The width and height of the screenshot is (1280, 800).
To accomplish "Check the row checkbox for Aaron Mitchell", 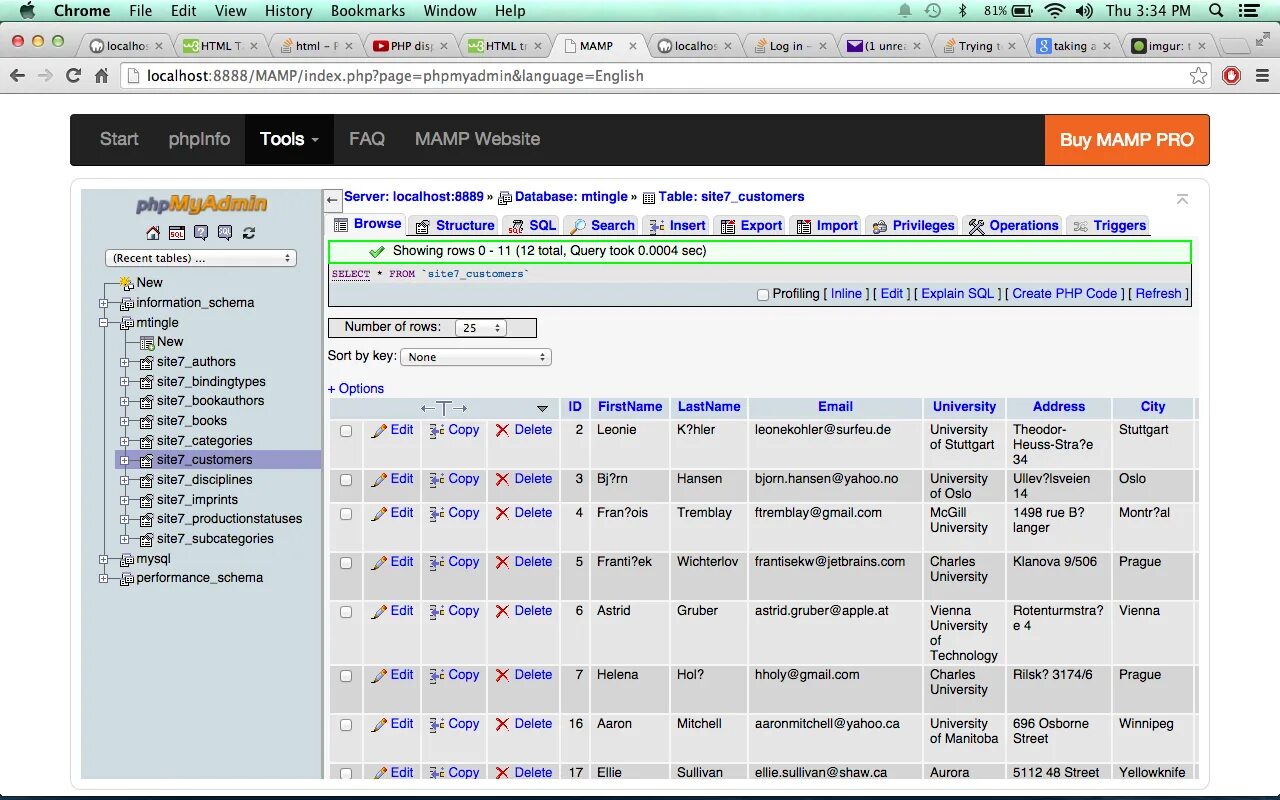I will 346,725.
